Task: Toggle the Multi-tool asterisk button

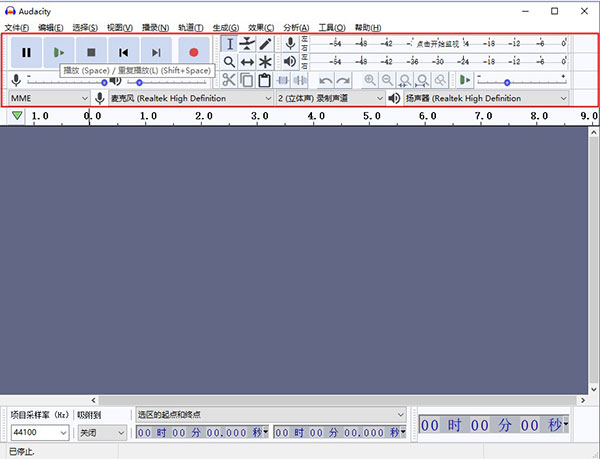Action: pyautogui.click(x=265, y=62)
